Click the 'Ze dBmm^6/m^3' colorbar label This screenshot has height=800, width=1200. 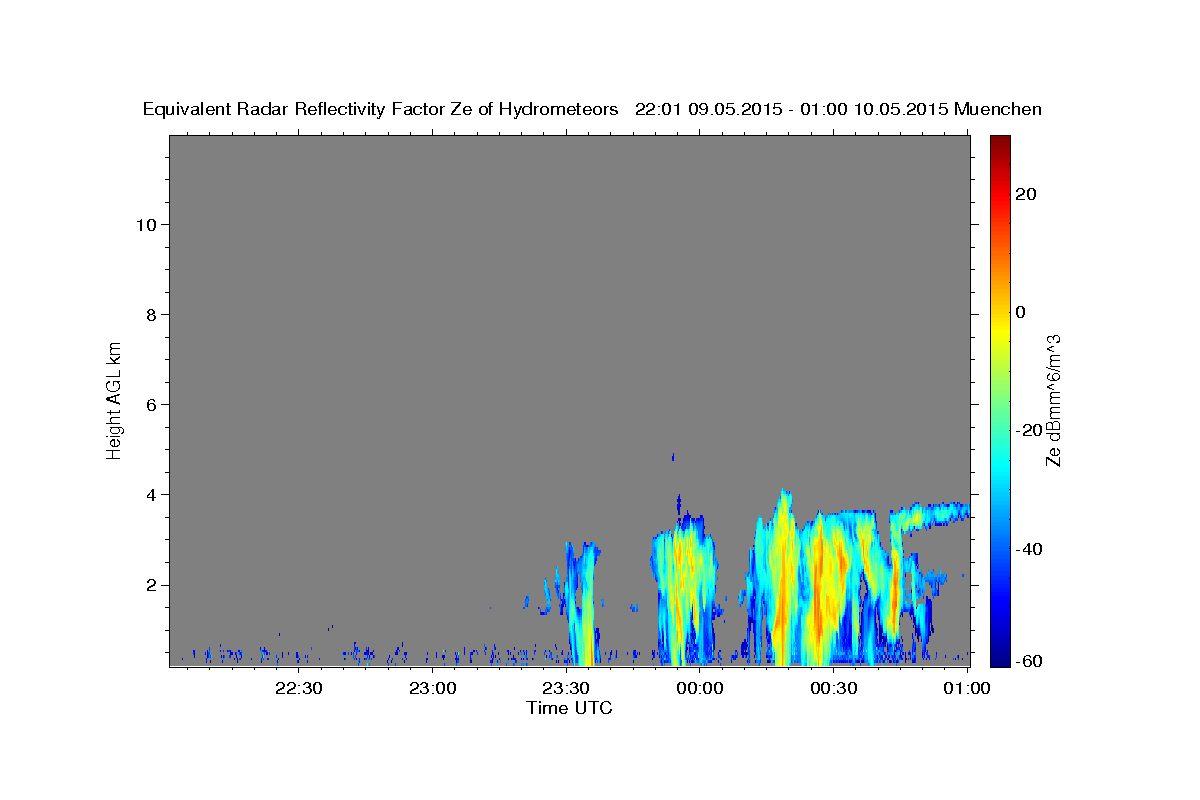[1052, 400]
